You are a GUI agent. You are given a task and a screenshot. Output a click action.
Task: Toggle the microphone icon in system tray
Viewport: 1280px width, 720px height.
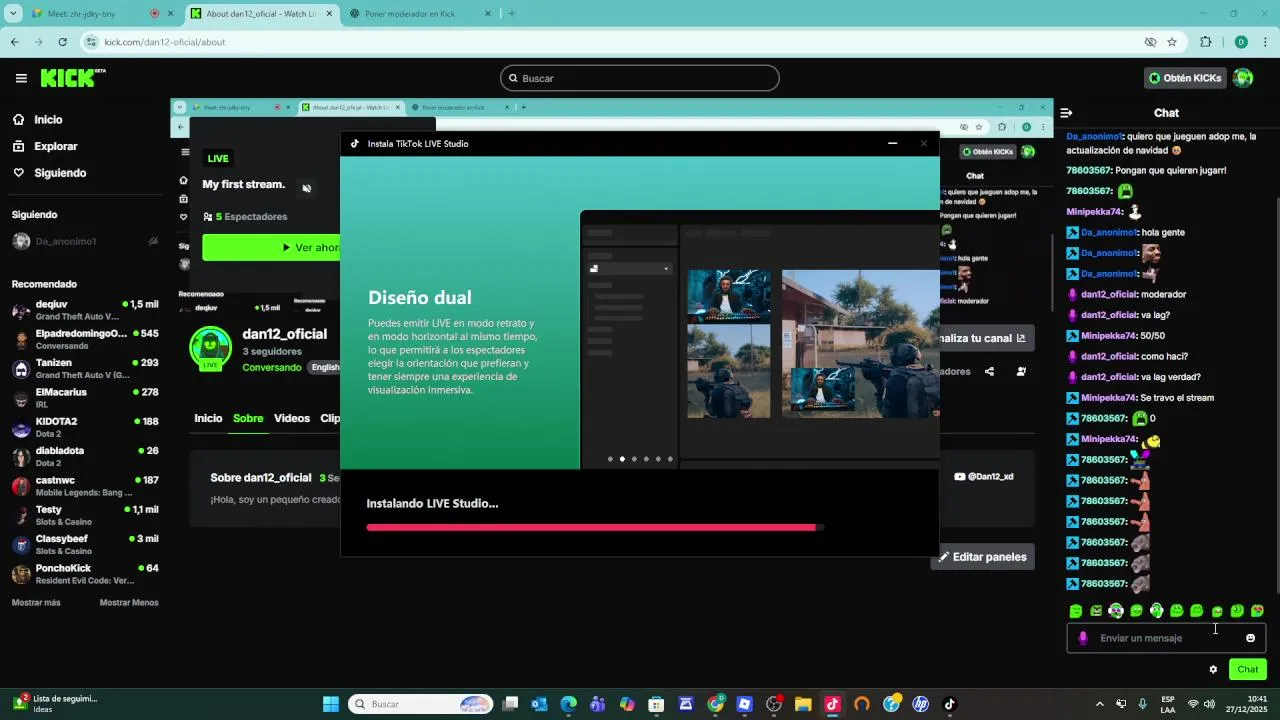[x=1142, y=704]
